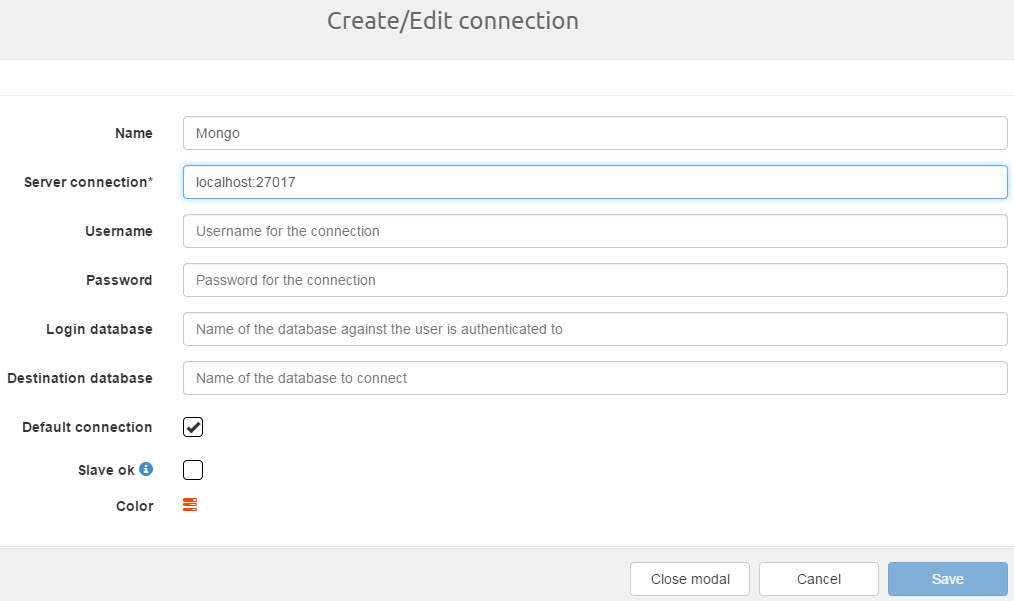
Task: Click the Close modal button
Action: (x=689, y=579)
